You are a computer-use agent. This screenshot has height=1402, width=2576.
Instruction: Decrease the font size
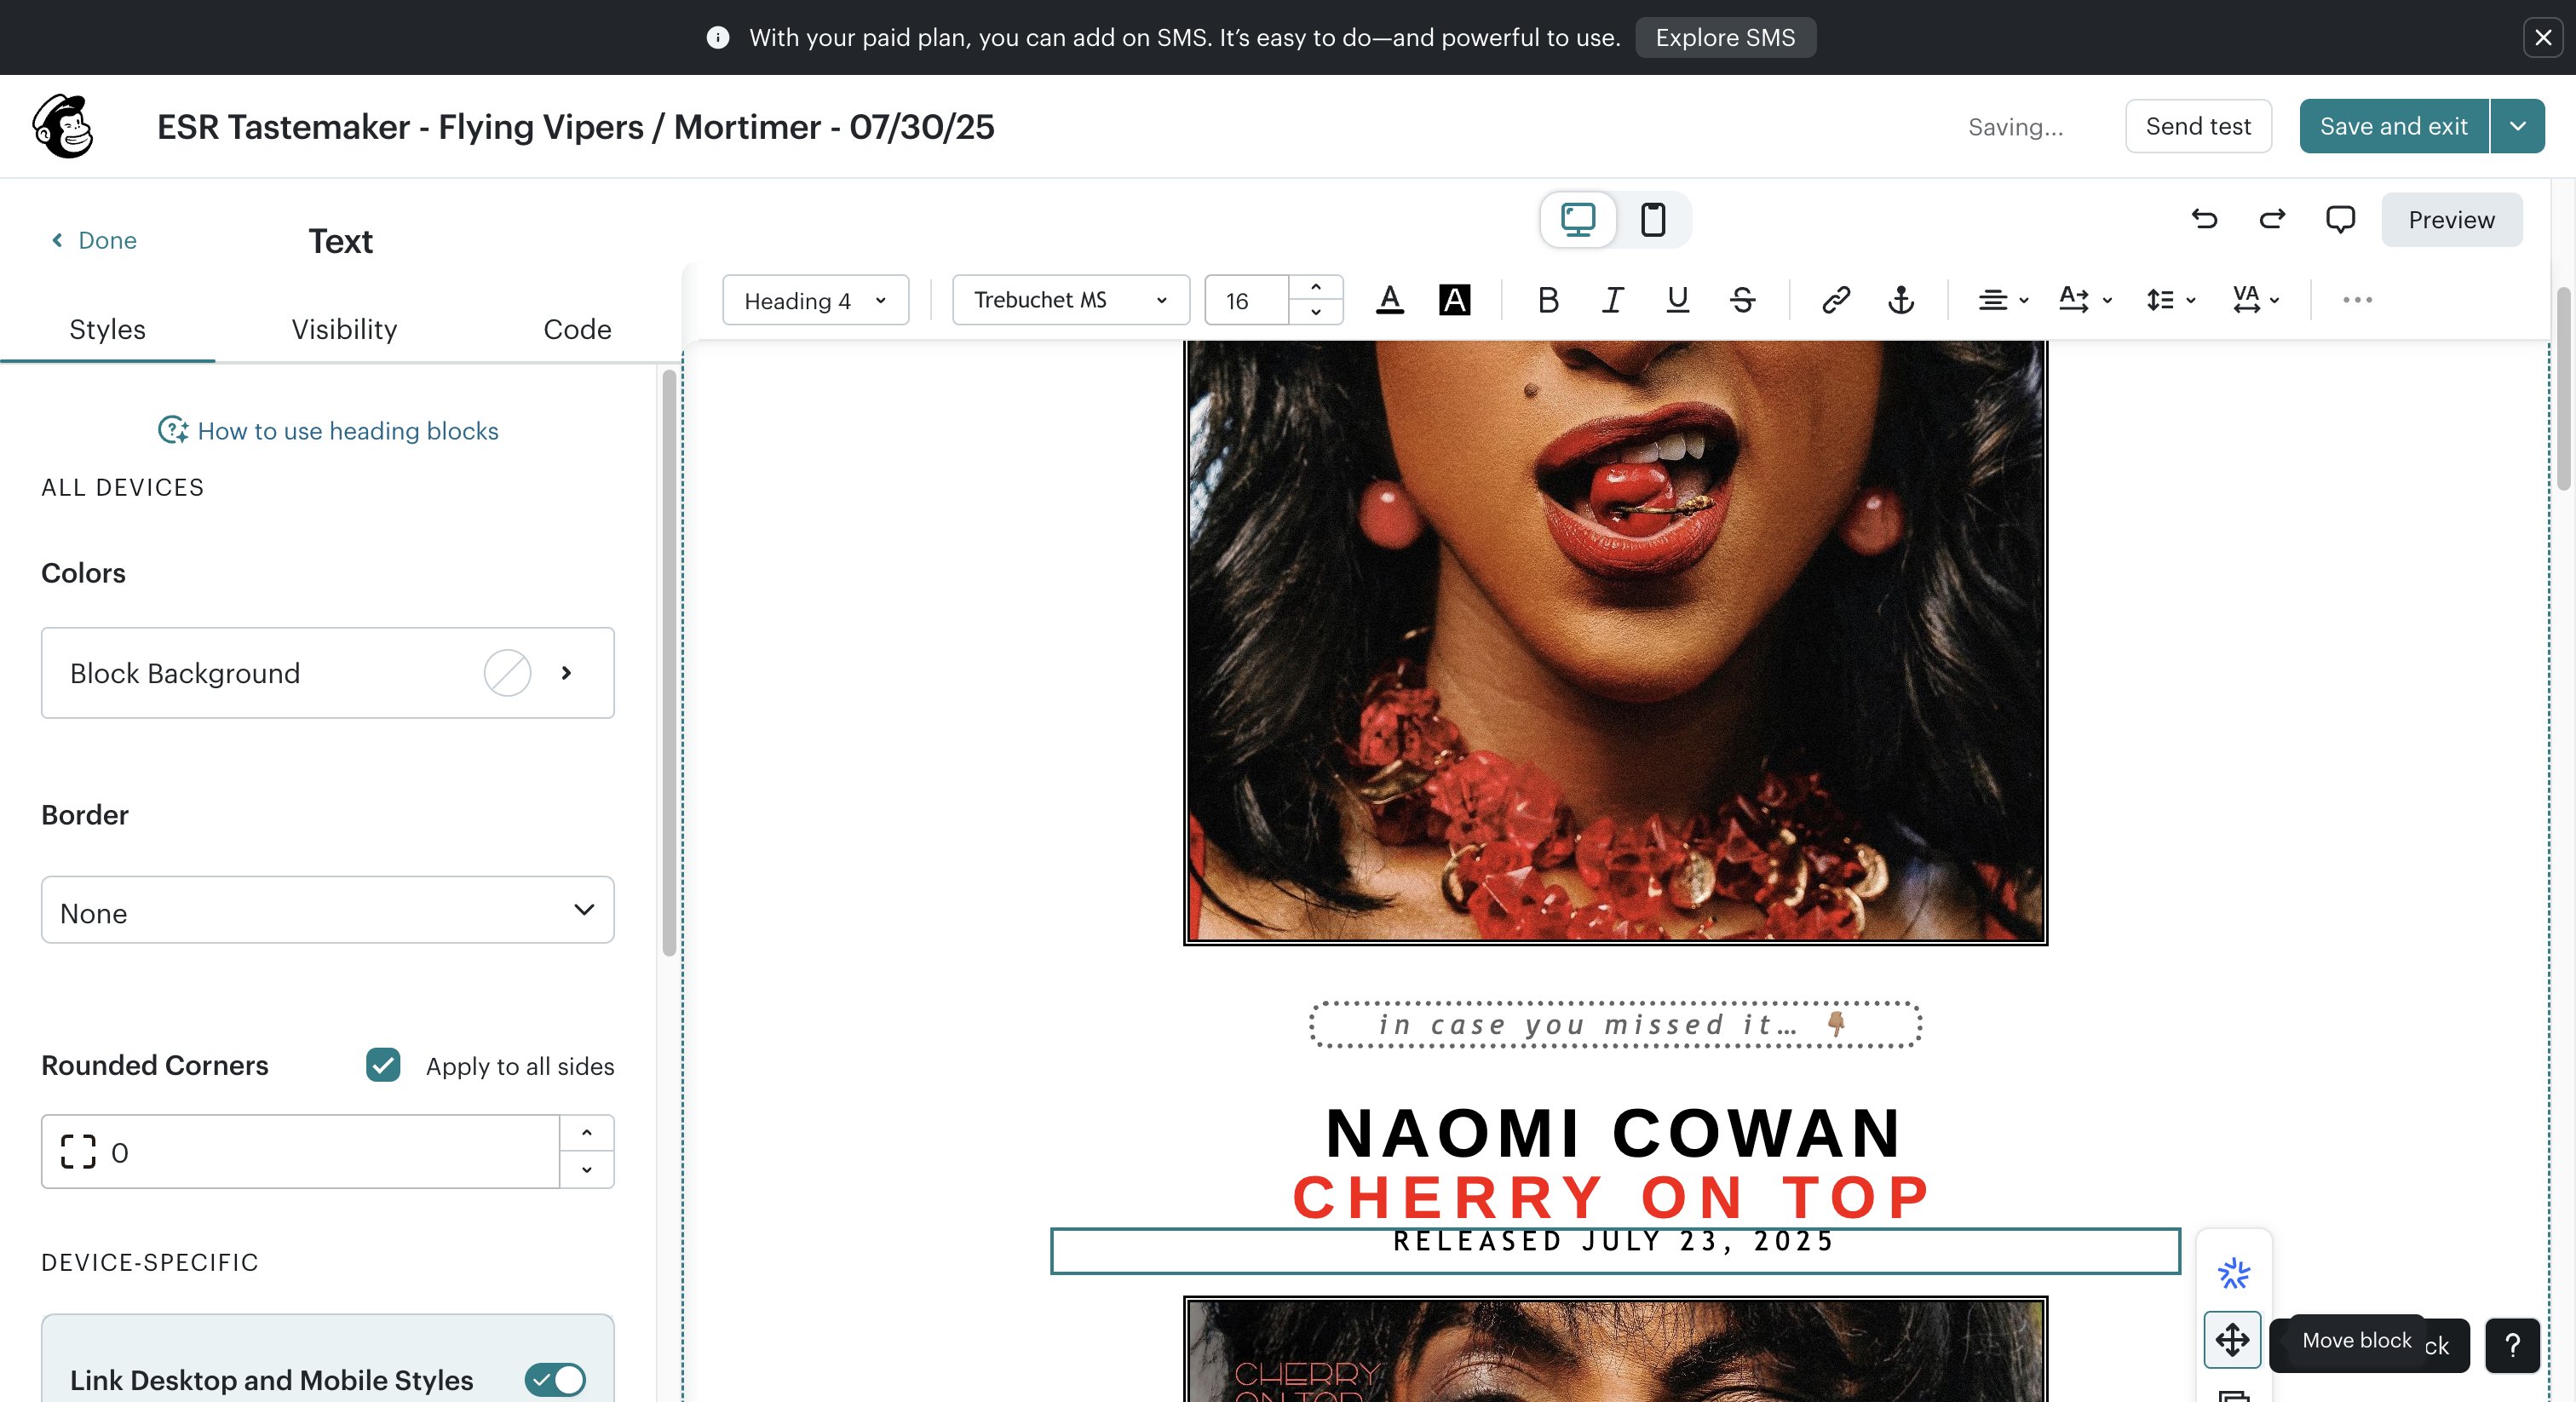(1316, 312)
